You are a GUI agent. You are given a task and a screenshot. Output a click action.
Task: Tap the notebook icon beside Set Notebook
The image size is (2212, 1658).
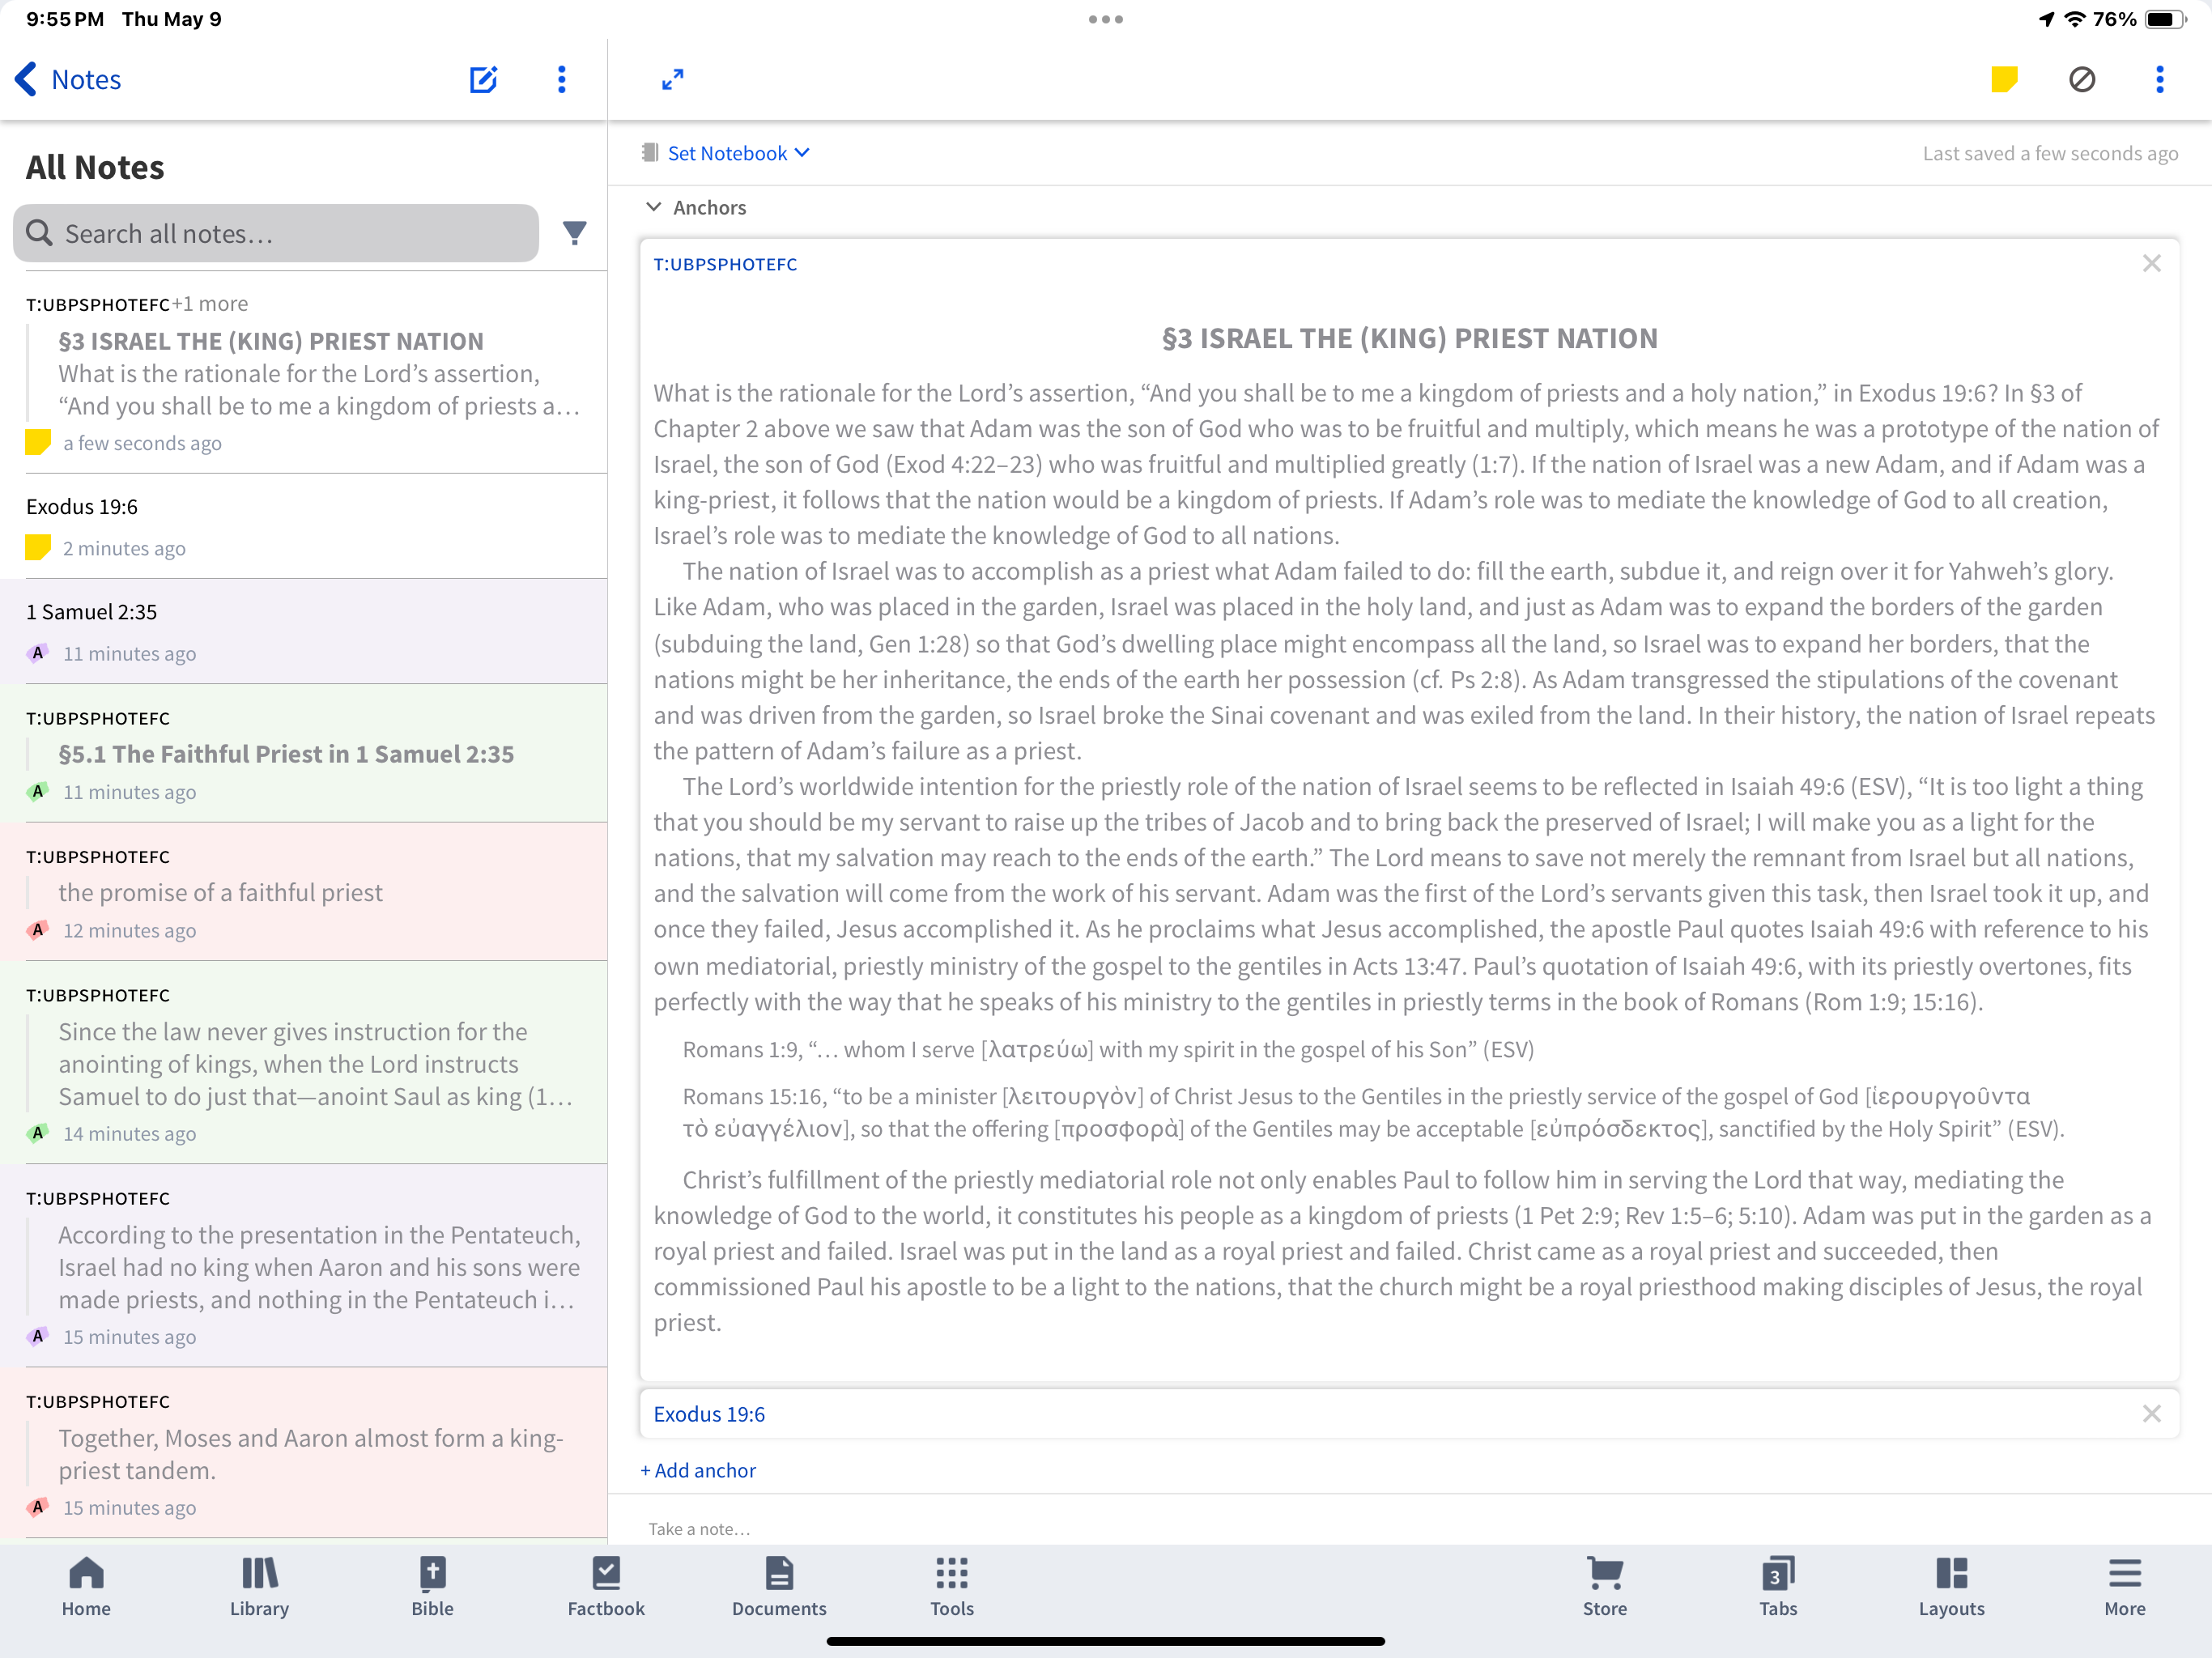tap(650, 152)
